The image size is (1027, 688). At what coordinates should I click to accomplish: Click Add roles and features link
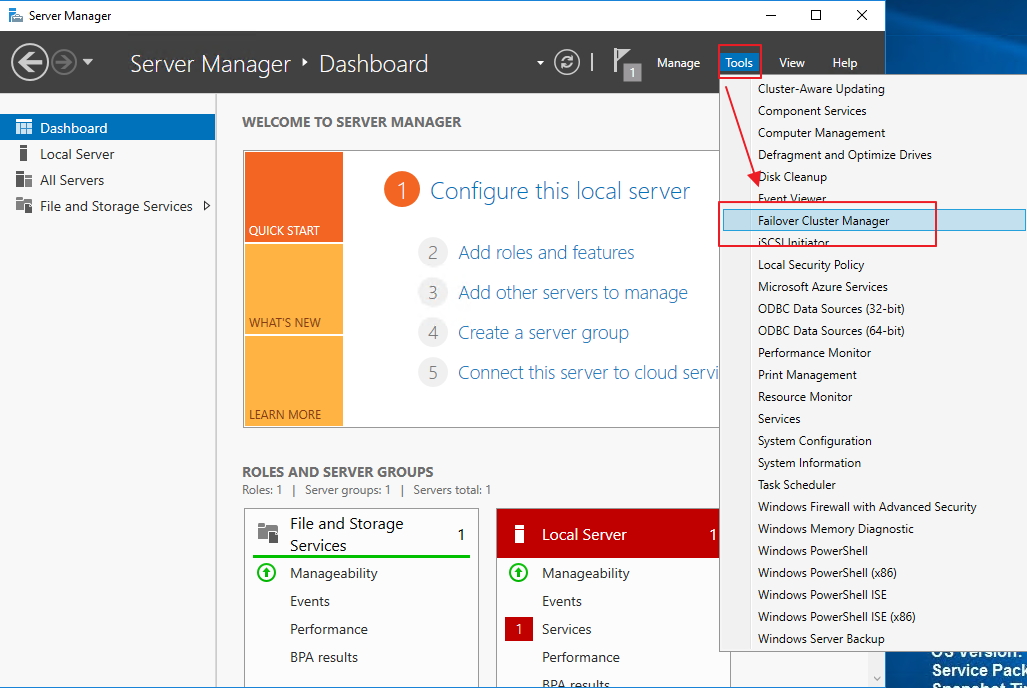[546, 253]
